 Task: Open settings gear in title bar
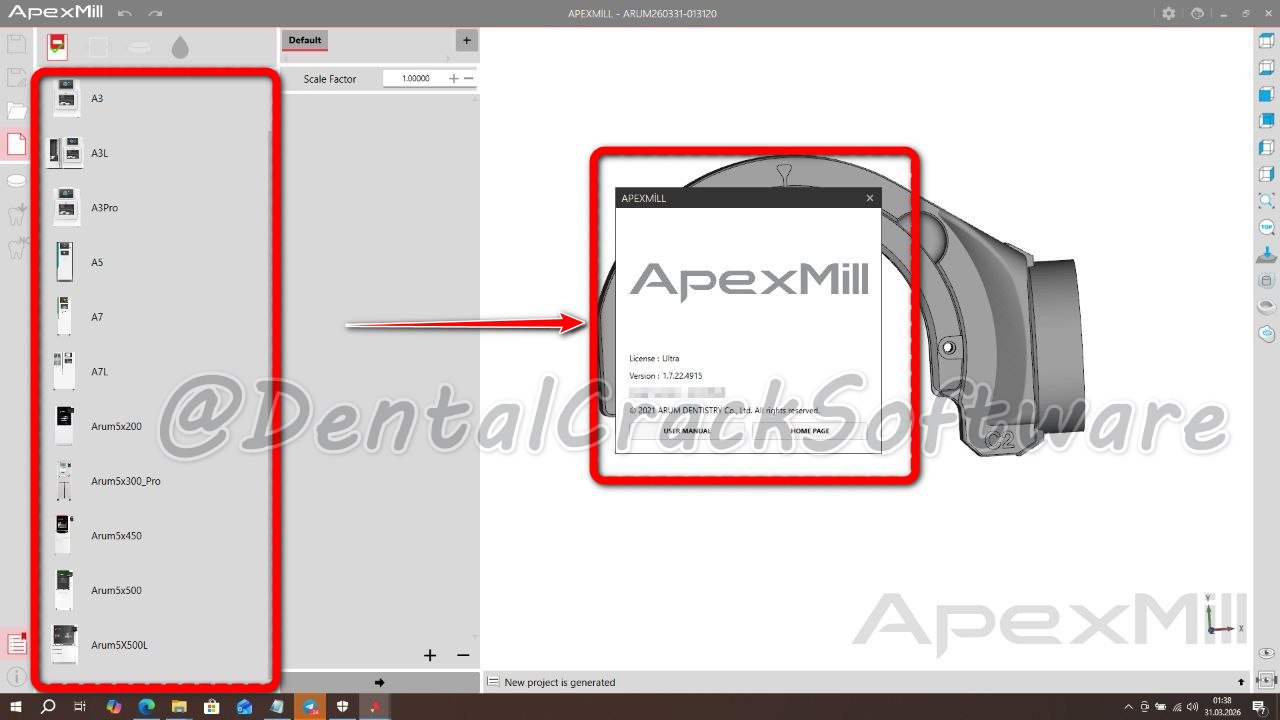click(1169, 13)
